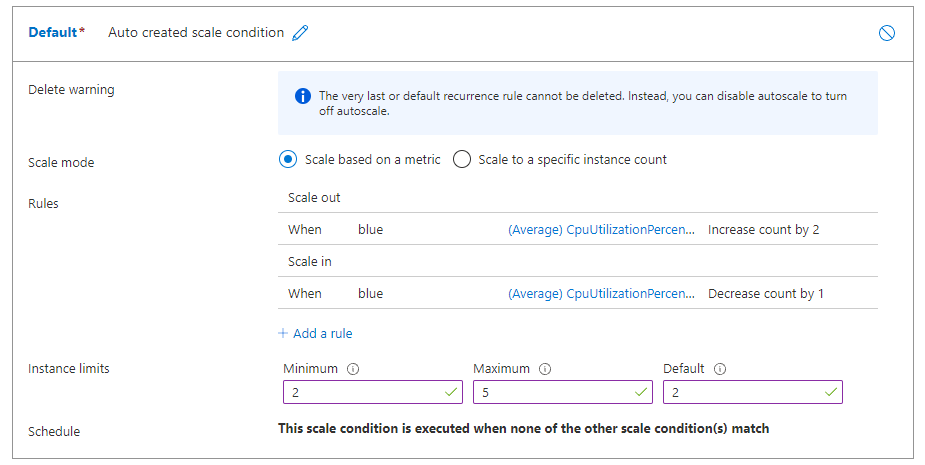
Task: Click the plus icon for Add a rule
Action: coord(283,333)
